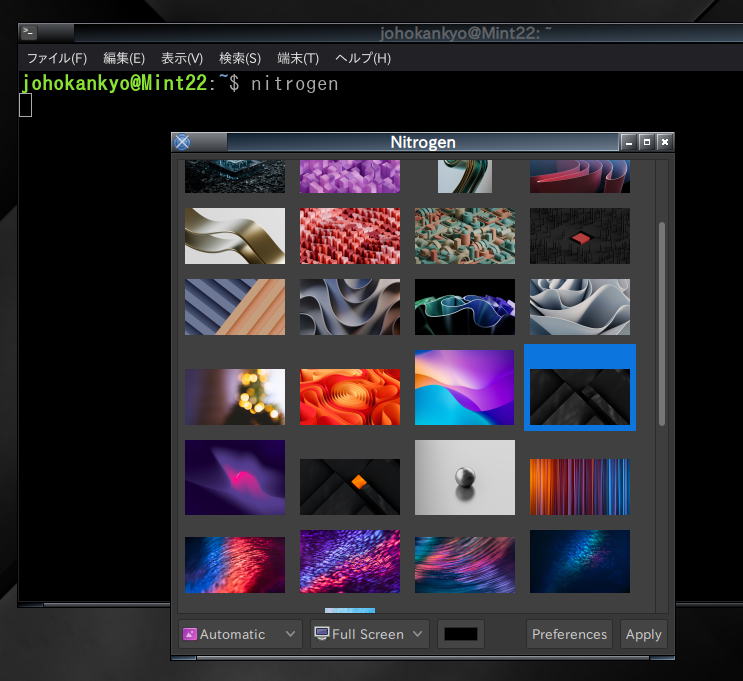Viewport: 743px width, 681px height.
Task: Click the terminal icon in title bar
Action: 29,32
